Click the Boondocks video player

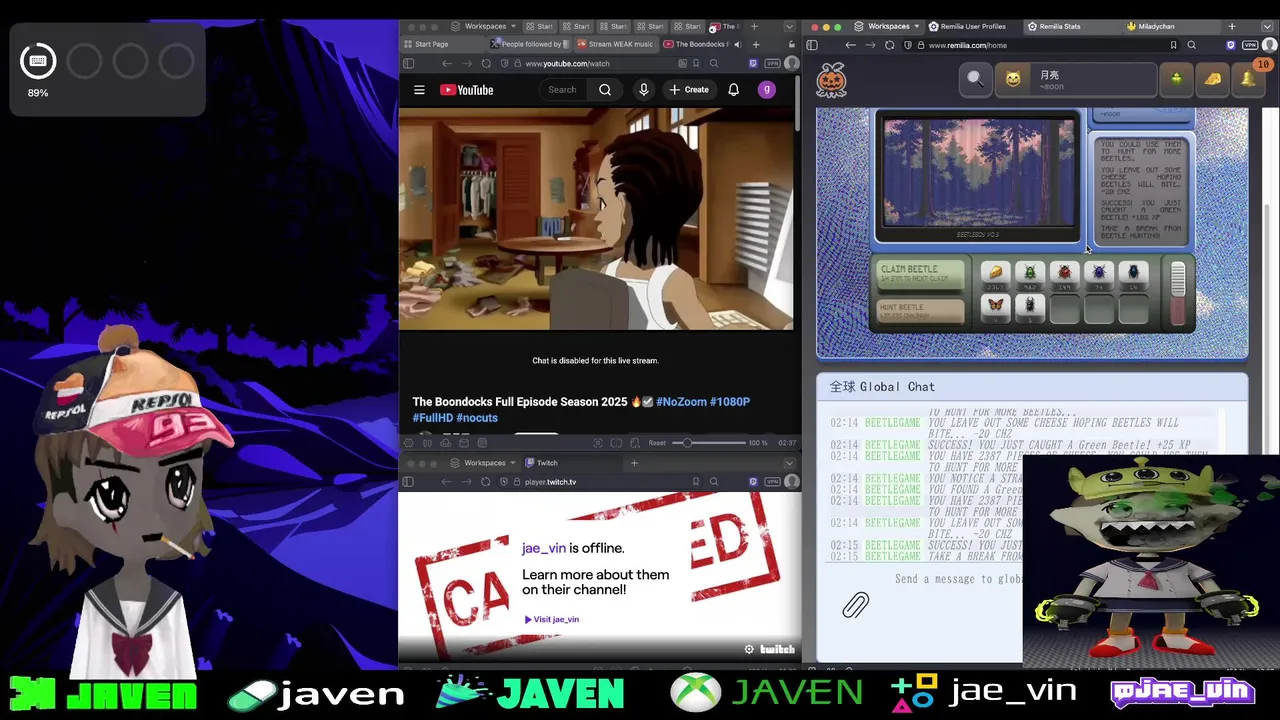pos(595,220)
